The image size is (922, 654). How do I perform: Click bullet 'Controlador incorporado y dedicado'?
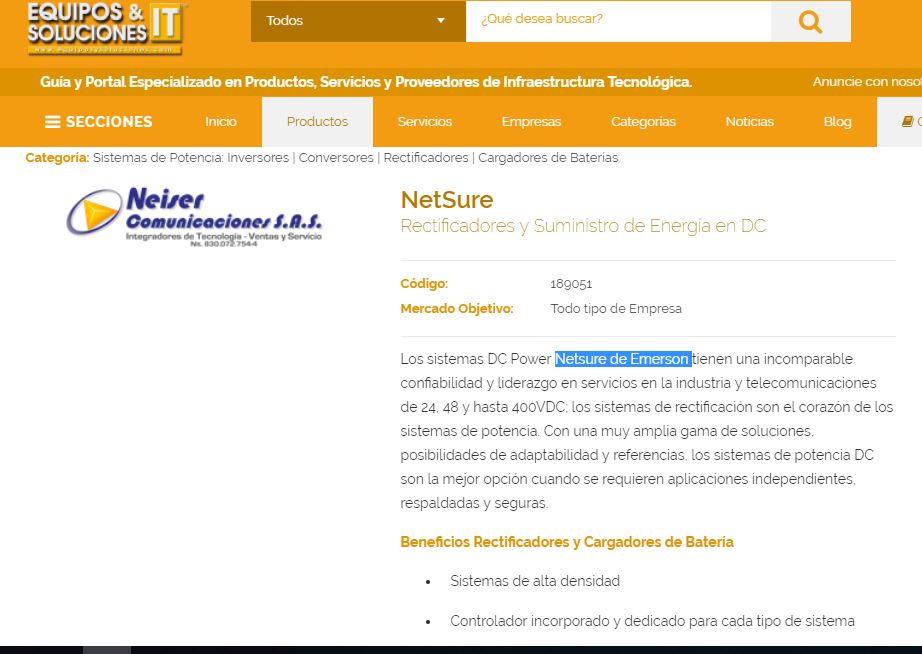tap(652, 621)
